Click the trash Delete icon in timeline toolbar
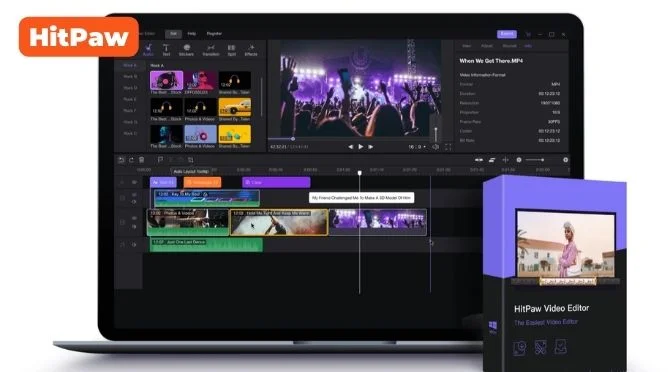This screenshot has width=670, height=372. tap(141, 160)
